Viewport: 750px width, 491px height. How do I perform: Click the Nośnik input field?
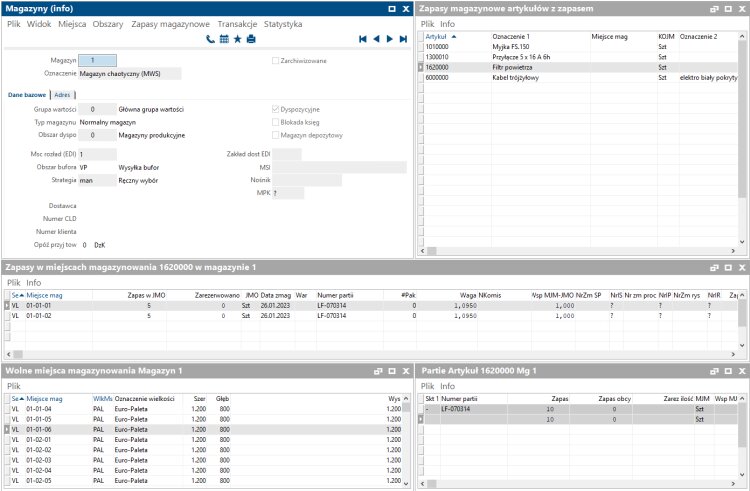coord(307,180)
